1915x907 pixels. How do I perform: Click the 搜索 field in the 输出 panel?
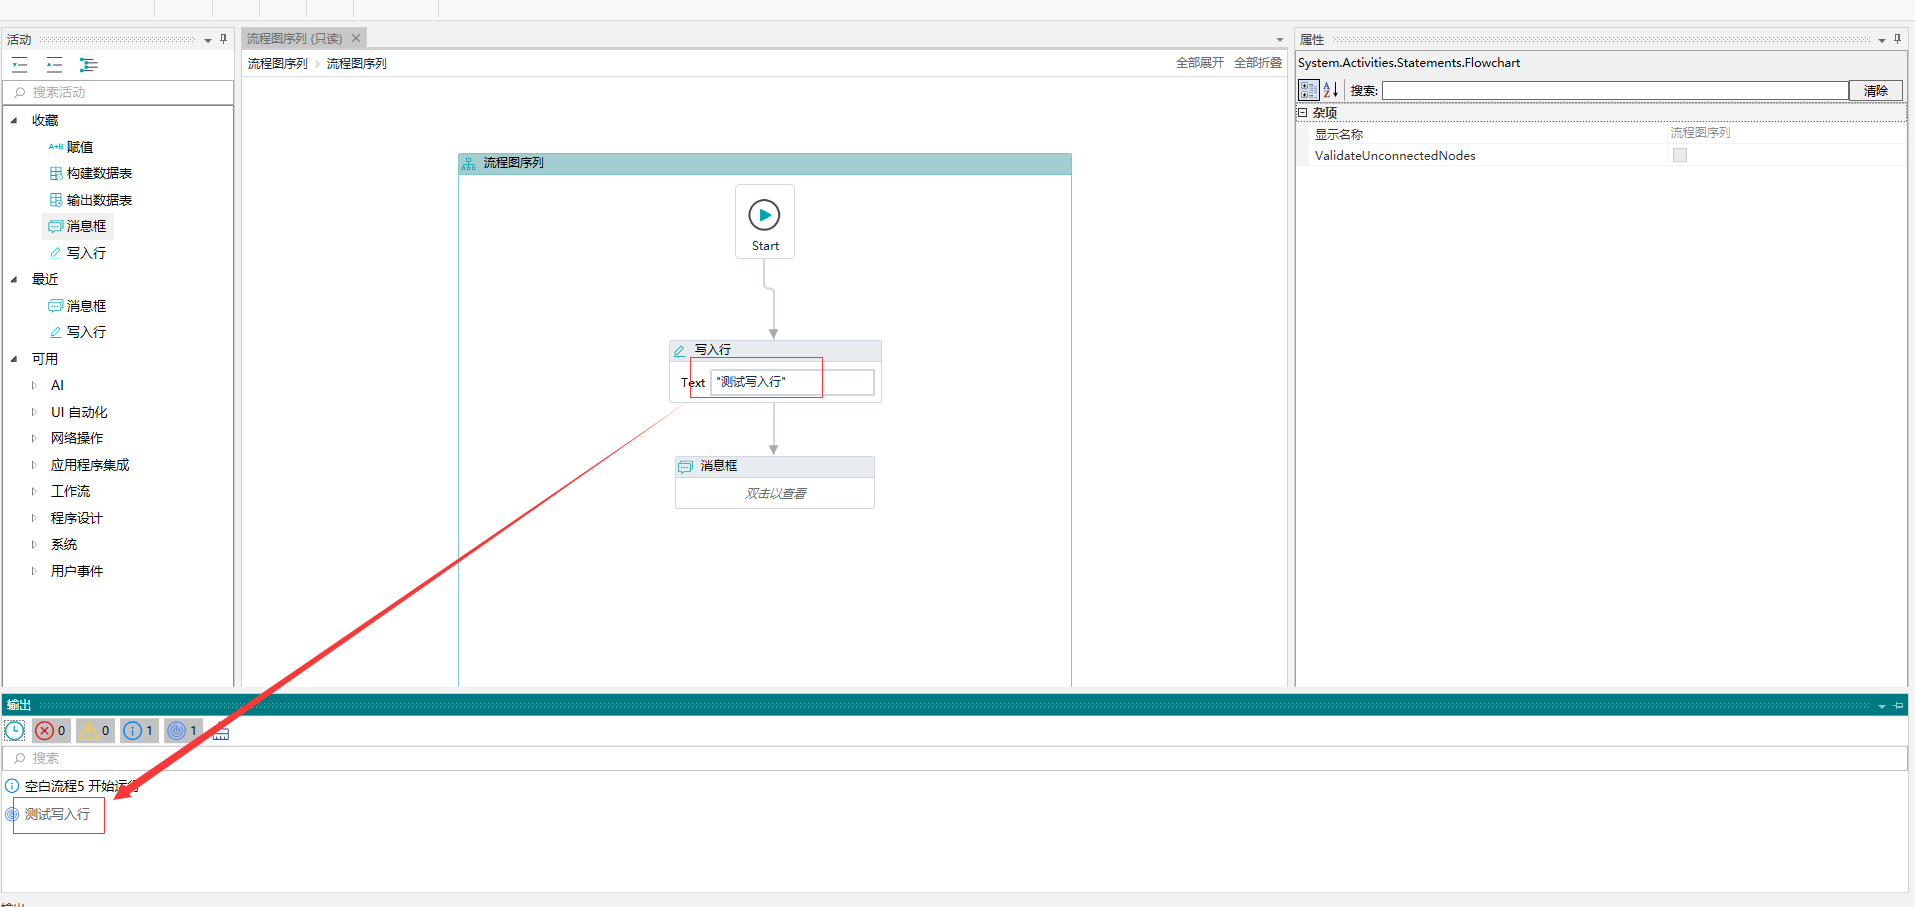pyautogui.click(x=955, y=758)
